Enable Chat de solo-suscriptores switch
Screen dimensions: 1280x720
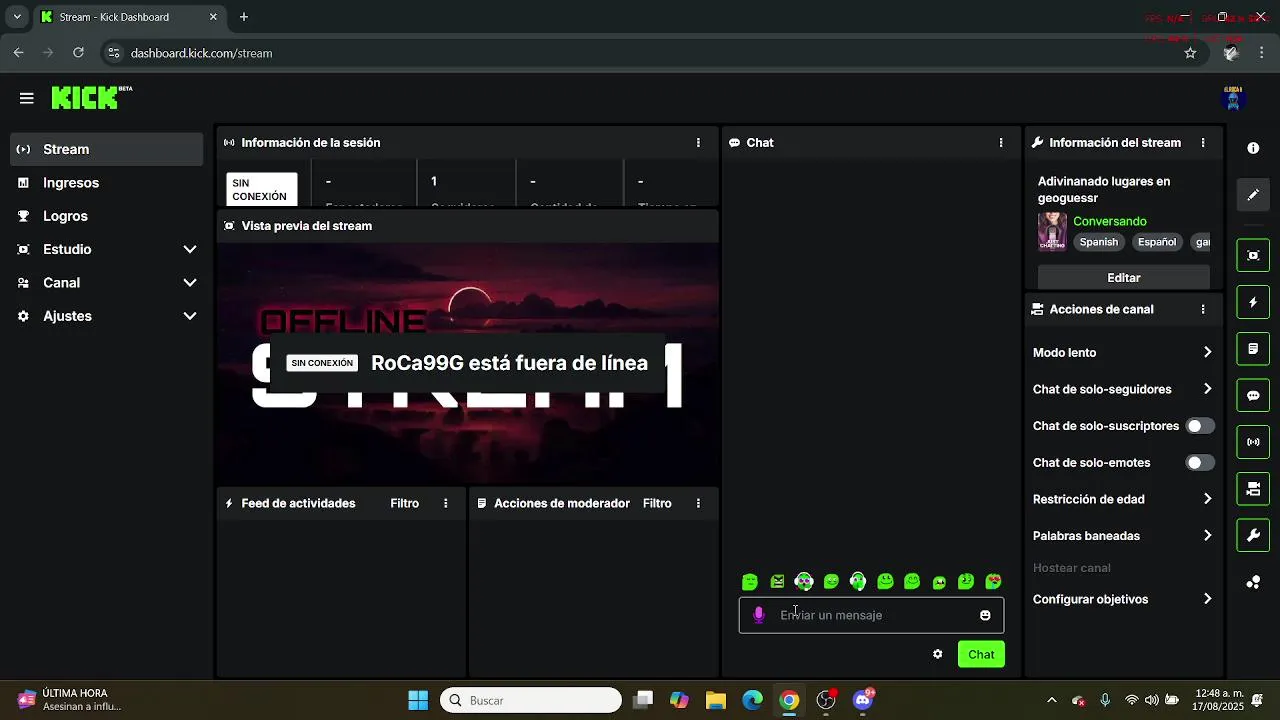[x=1200, y=426]
